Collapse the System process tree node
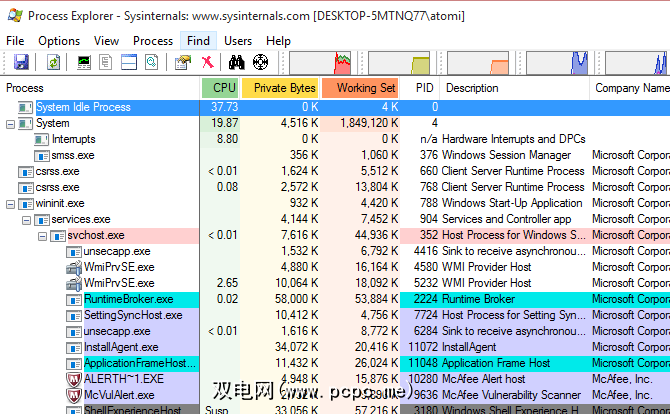Viewport: 670px width, 414px height. (11, 123)
